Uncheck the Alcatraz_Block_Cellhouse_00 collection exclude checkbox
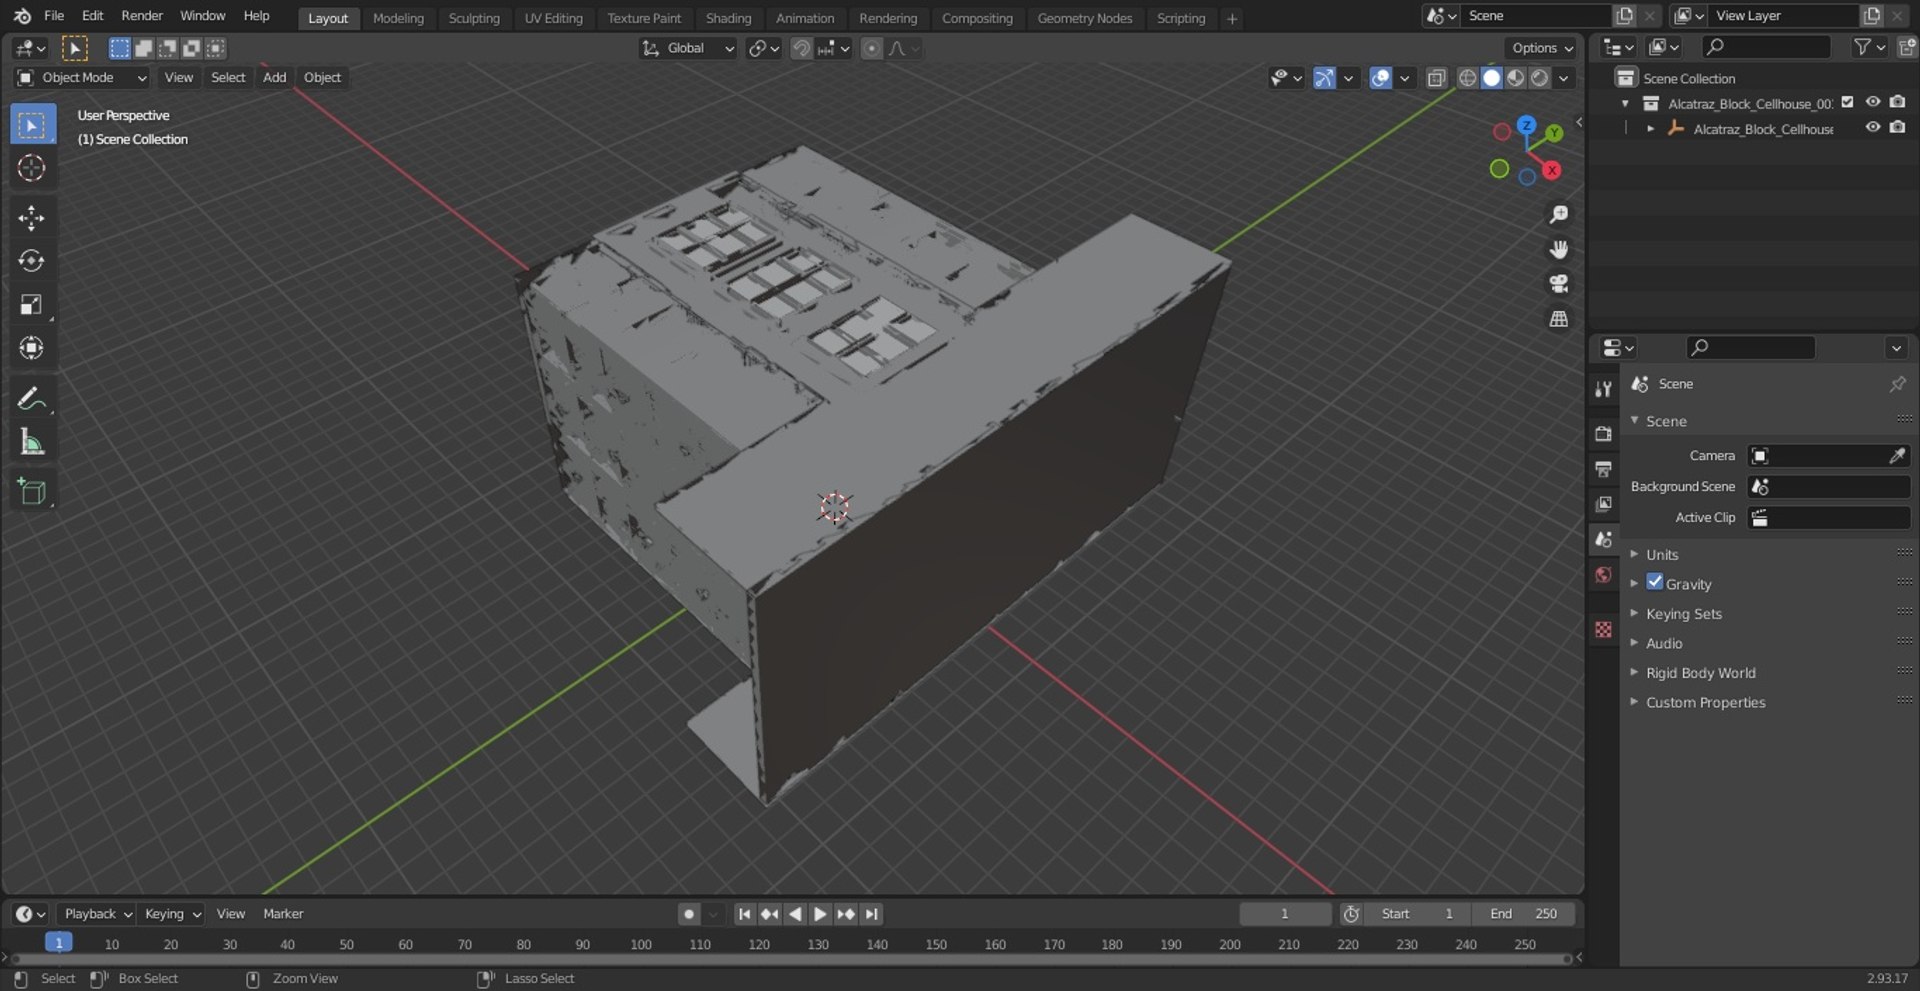 [1848, 102]
